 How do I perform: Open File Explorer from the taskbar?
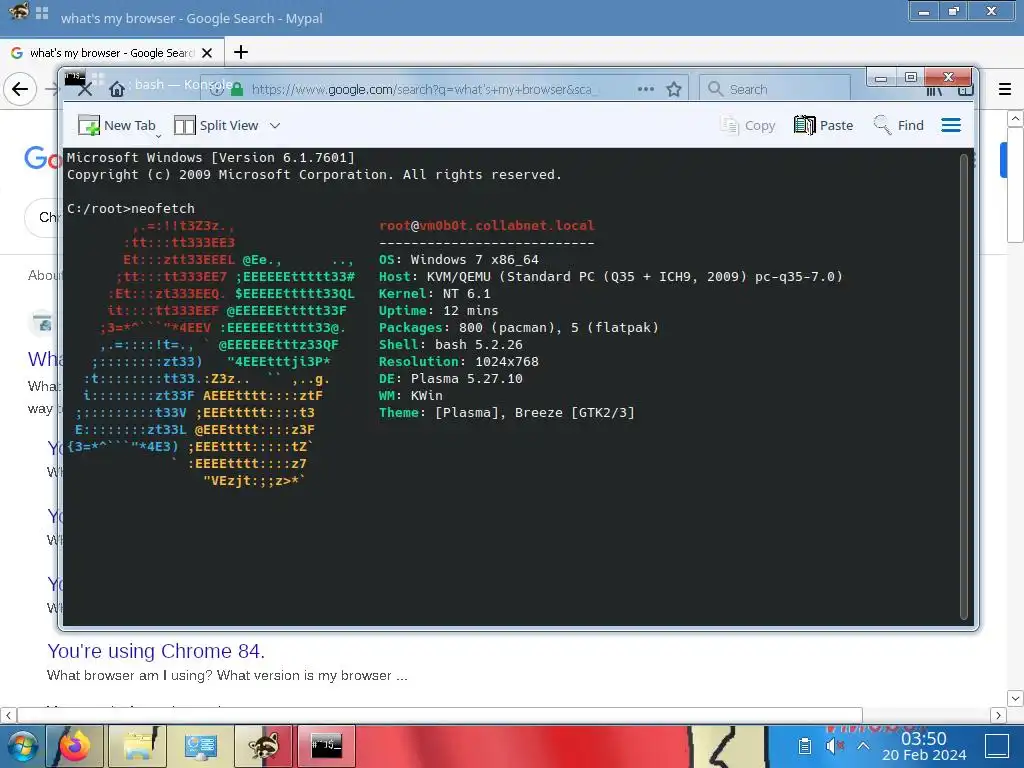click(x=138, y=746)
